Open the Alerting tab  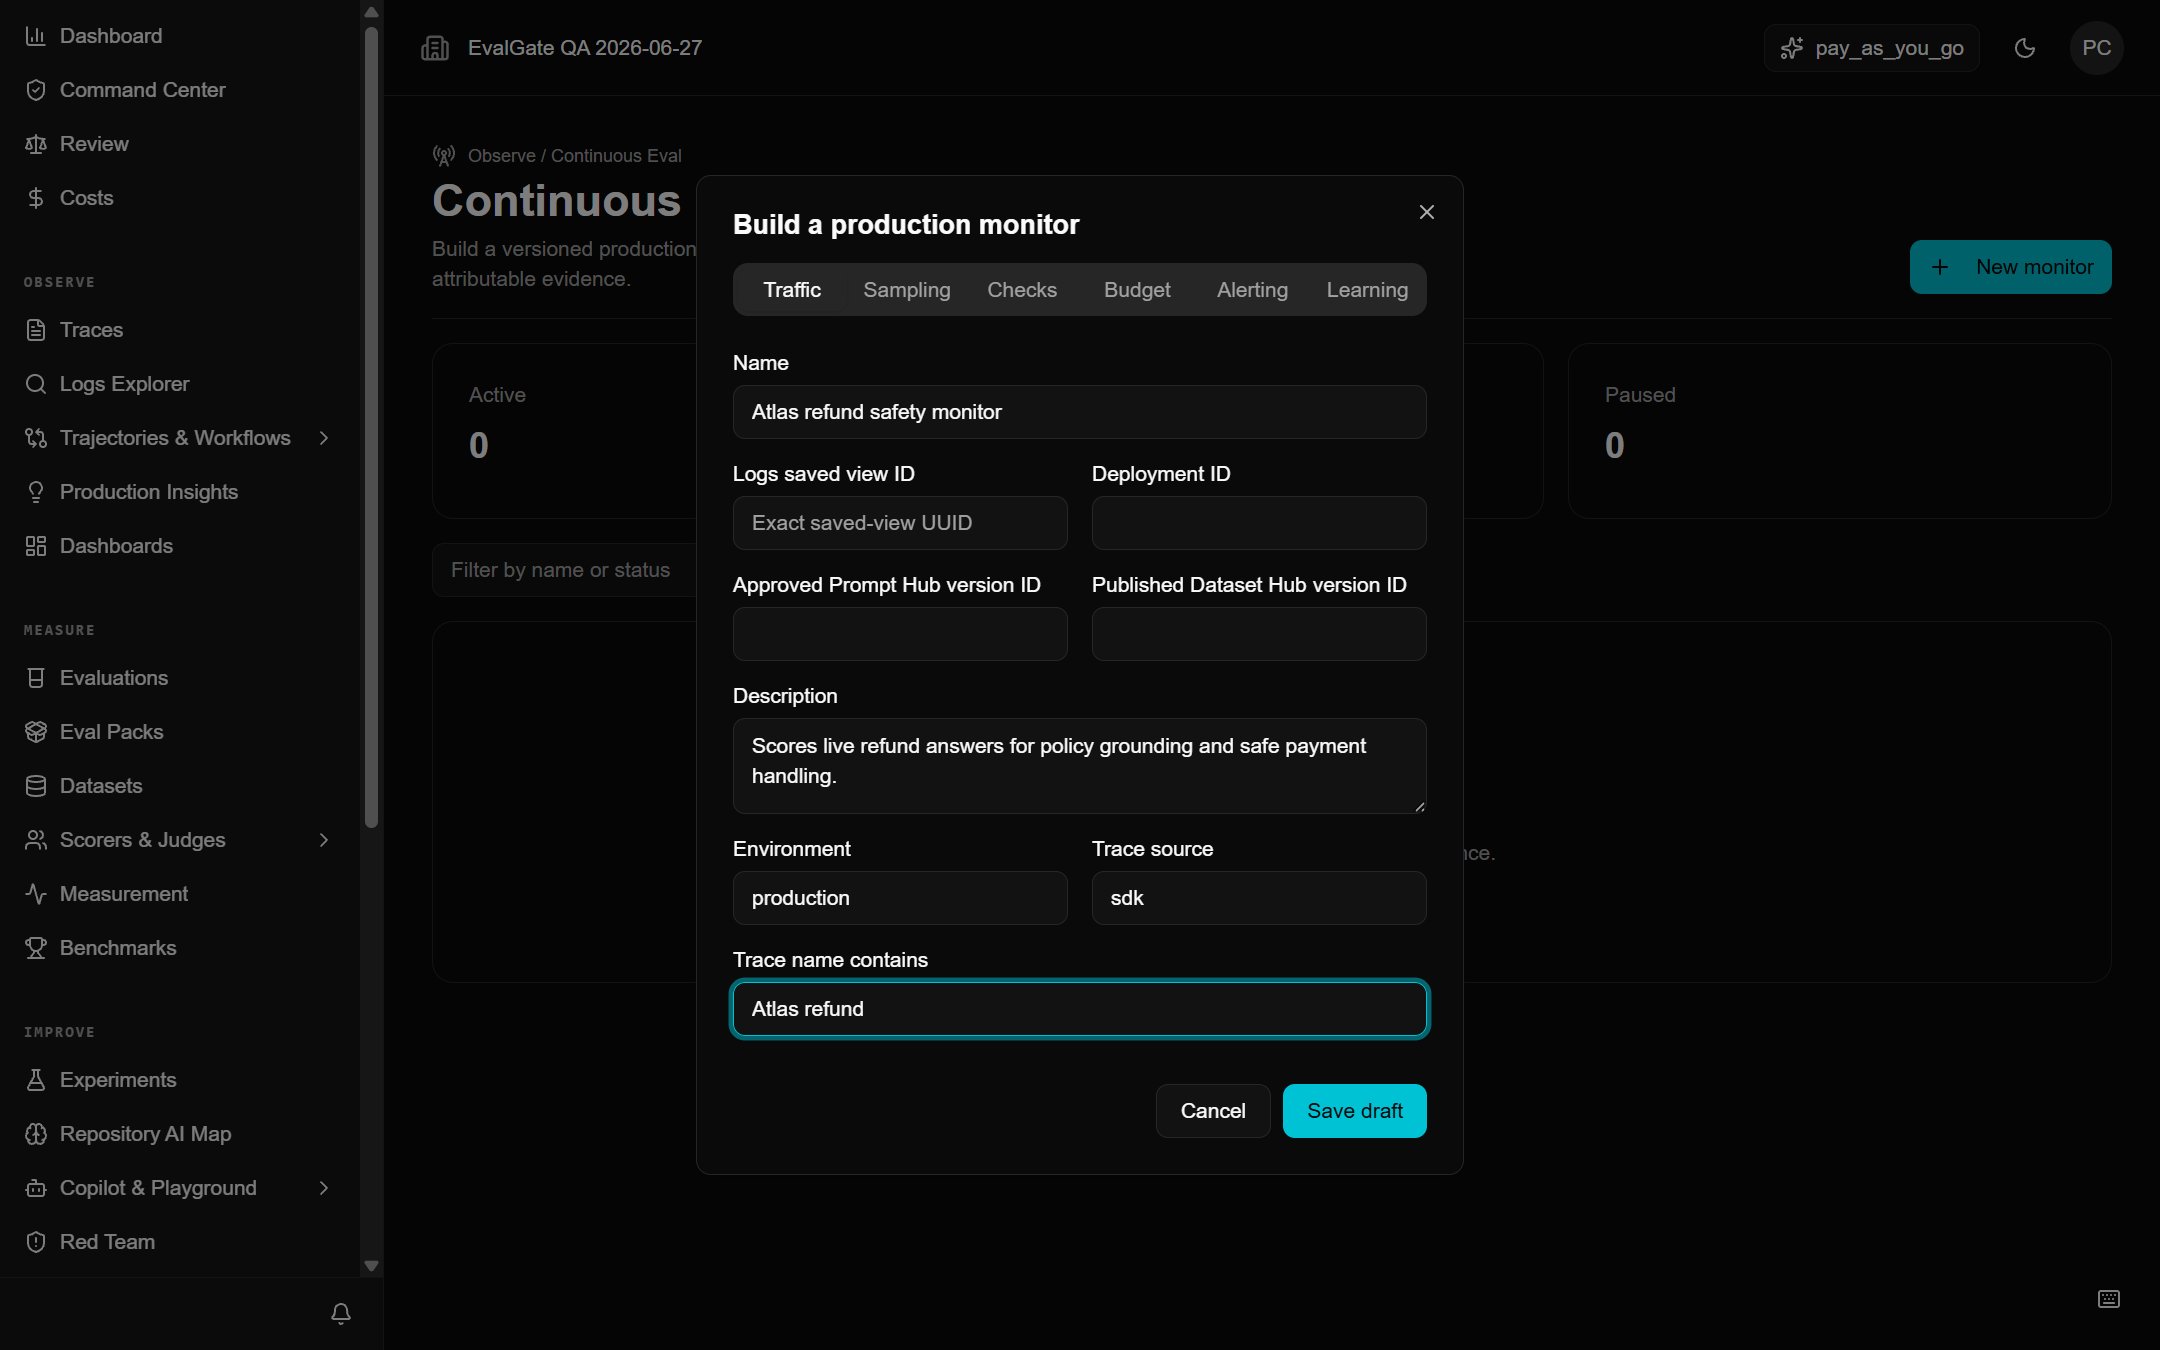[x=1252, y=290]
